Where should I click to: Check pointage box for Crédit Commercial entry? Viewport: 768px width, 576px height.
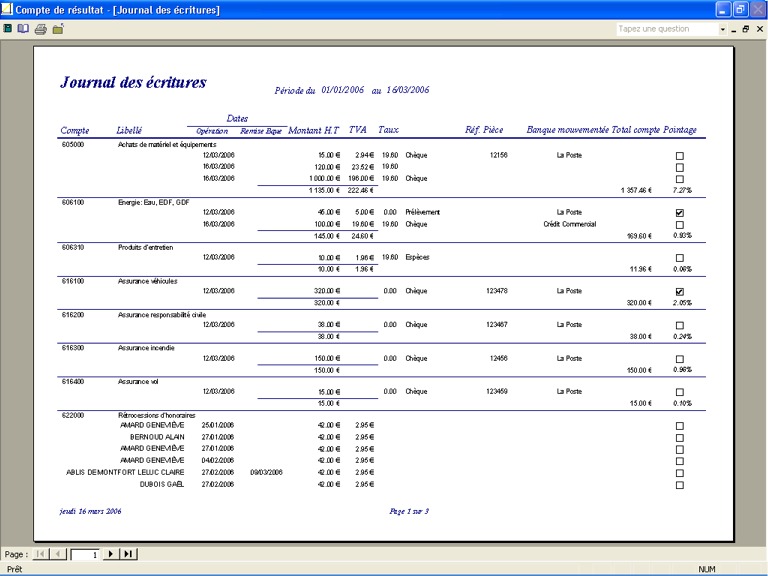click(680, 225)
